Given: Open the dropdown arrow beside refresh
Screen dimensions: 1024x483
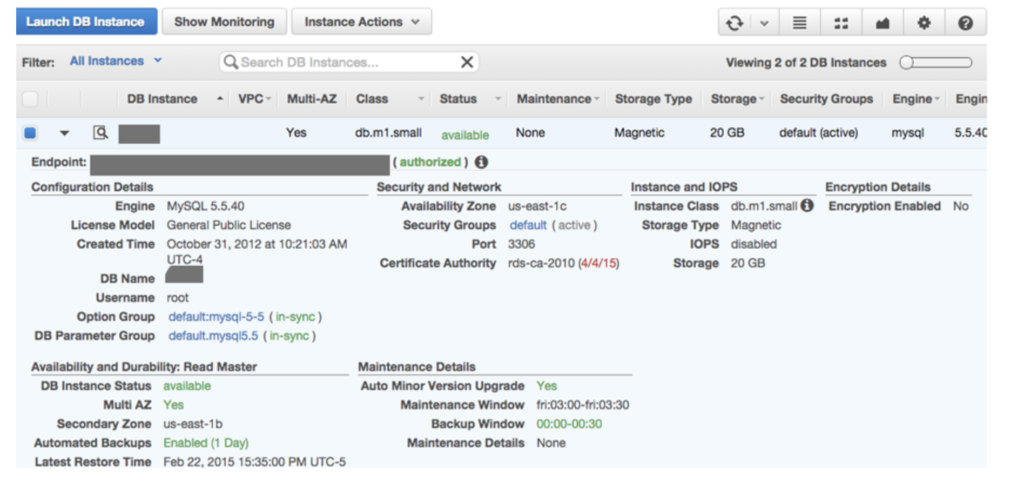Looking at the screenshot, I should [764, 22].
